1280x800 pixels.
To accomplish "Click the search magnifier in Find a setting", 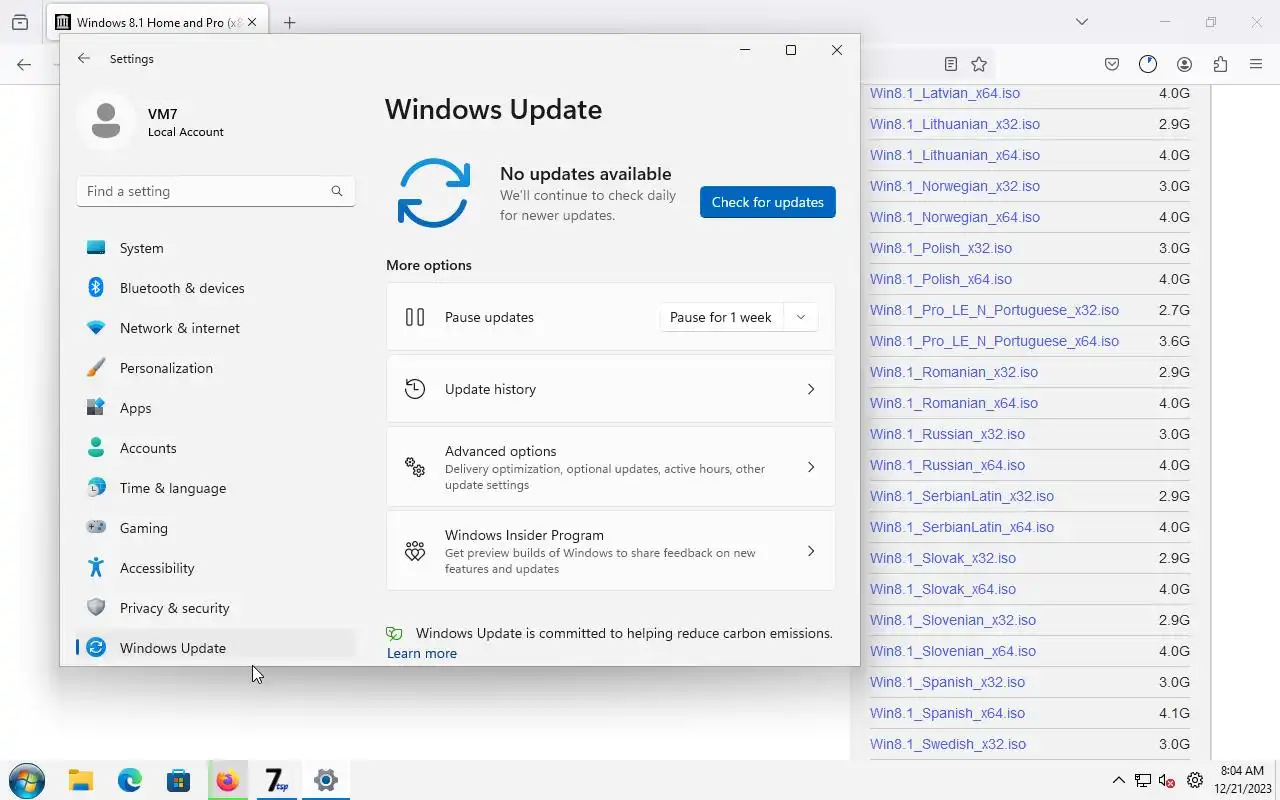I will 337,191.
